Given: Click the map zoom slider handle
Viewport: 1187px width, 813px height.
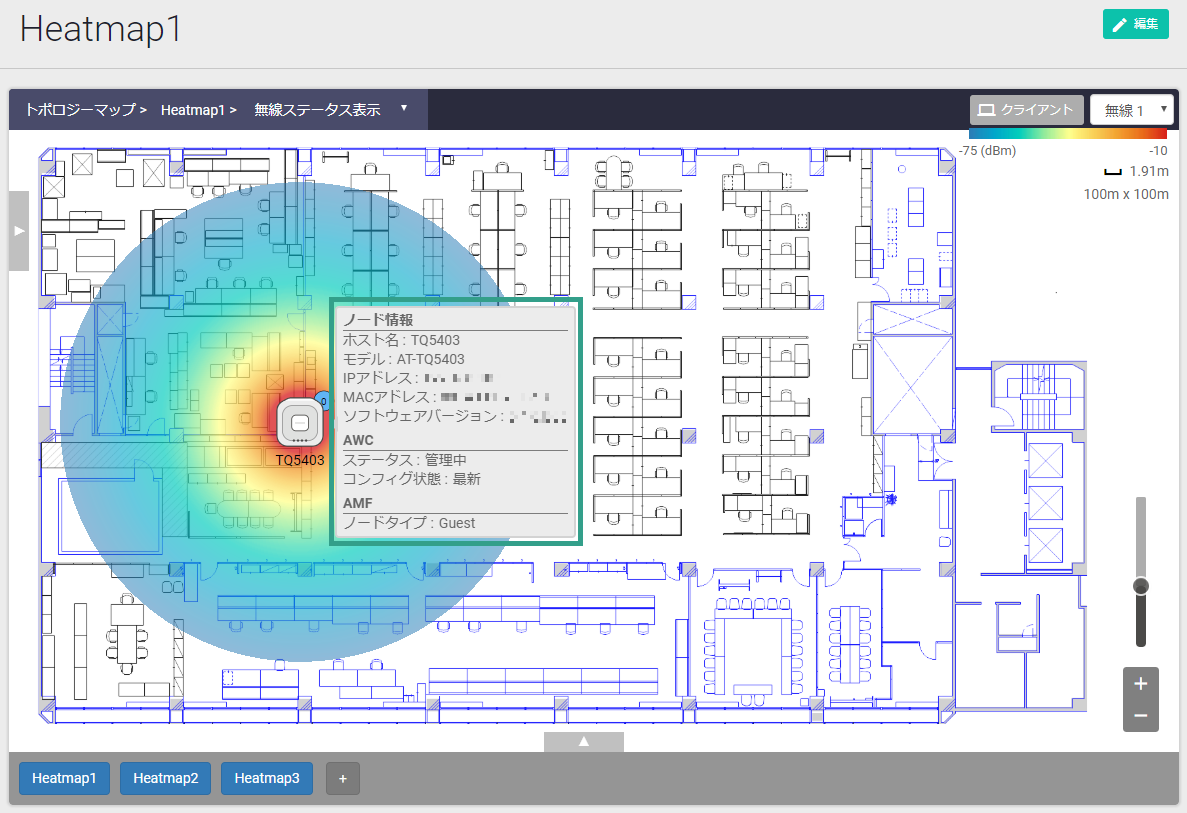Looking at the screenshot, I should tap(1140, 586).
